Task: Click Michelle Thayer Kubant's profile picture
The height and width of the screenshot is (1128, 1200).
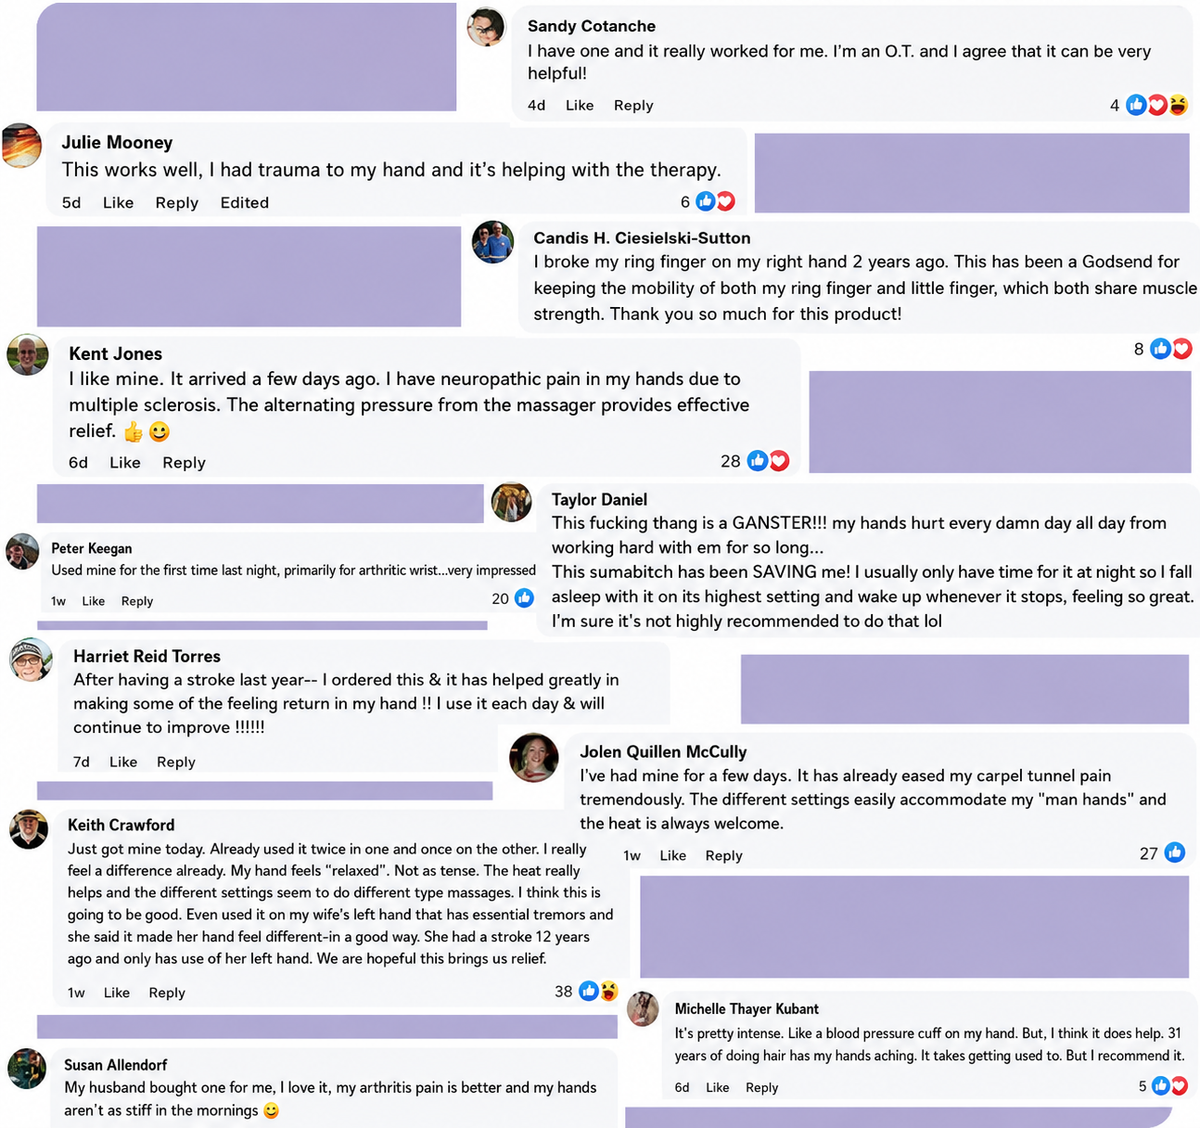Action: click(x=643, y=1009)
